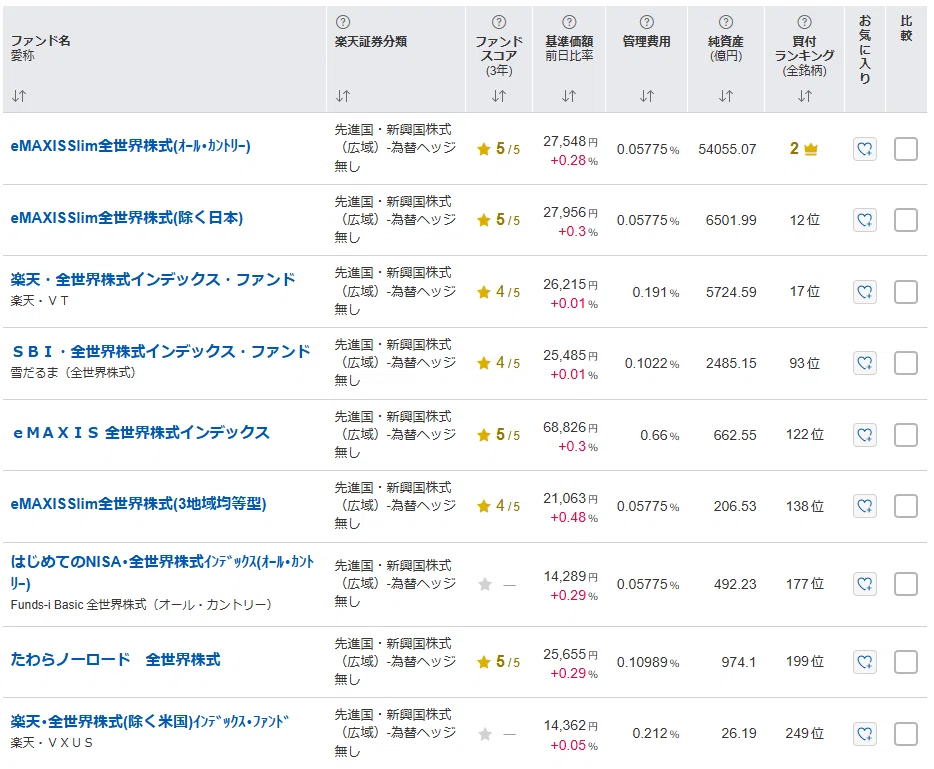Favorite eMAXIS Slim 3地域均等型 heart icon

[865, 506]
